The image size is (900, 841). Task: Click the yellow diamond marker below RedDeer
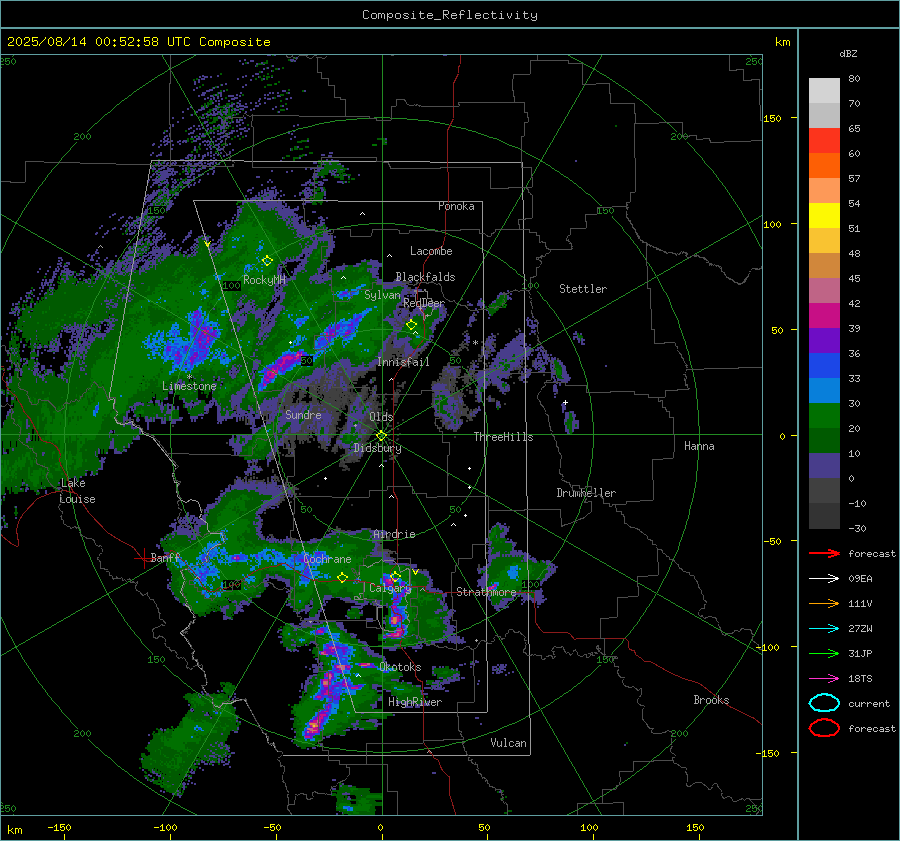coord(411,325)
